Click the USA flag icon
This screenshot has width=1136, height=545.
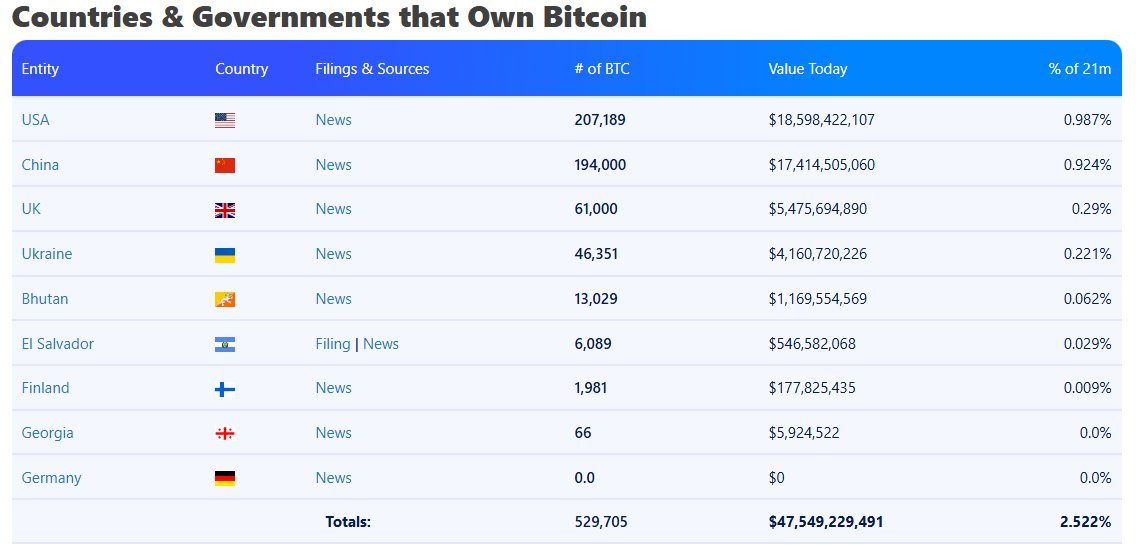pos(225,120)
